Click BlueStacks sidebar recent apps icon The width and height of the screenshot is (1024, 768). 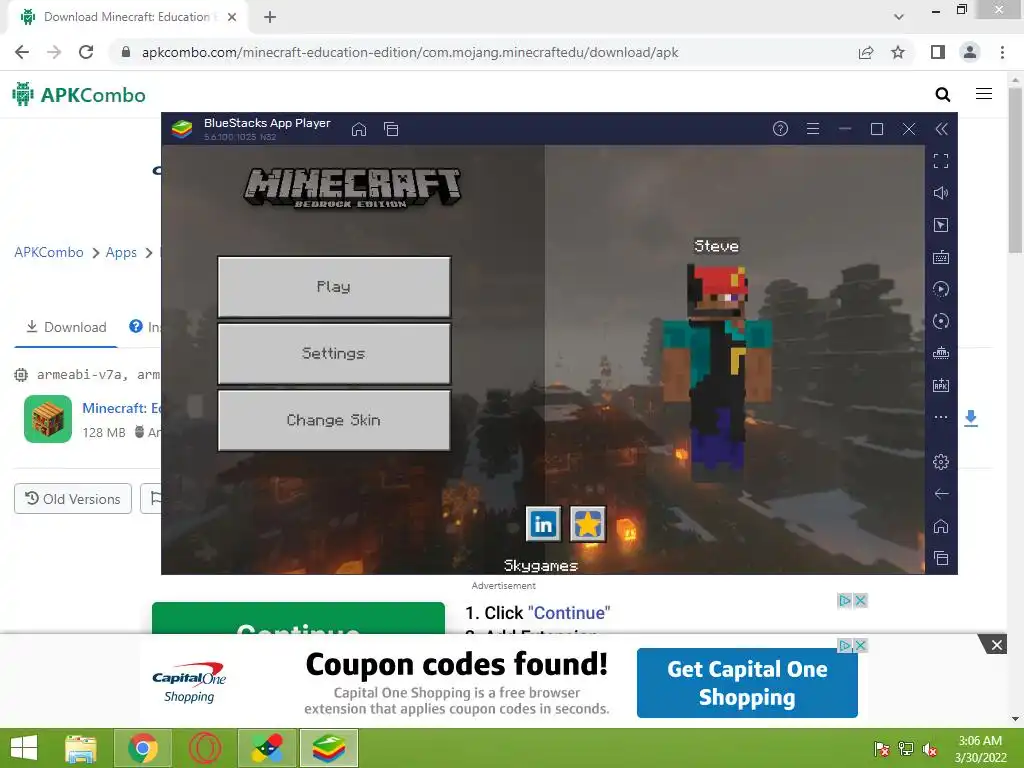click(x=941, y=558)
